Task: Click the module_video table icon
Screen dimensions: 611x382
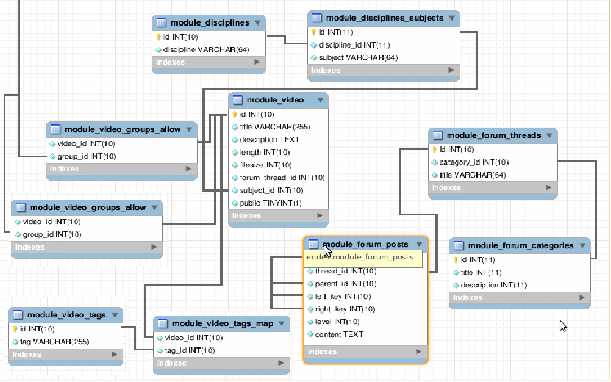Action: (x=238, y=100)
